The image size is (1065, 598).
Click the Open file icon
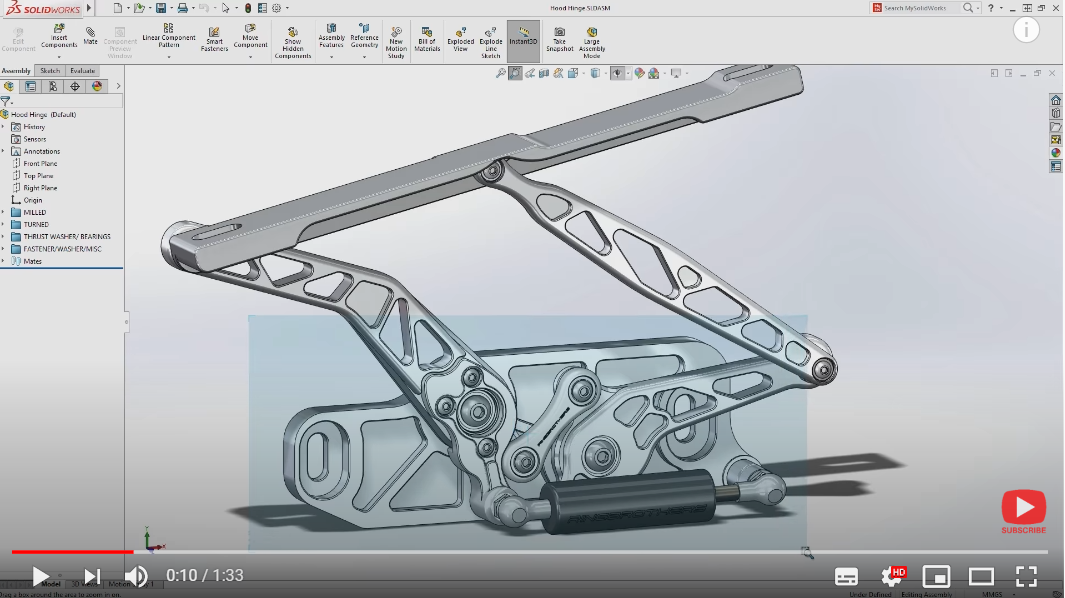click(x=139, y=8)
